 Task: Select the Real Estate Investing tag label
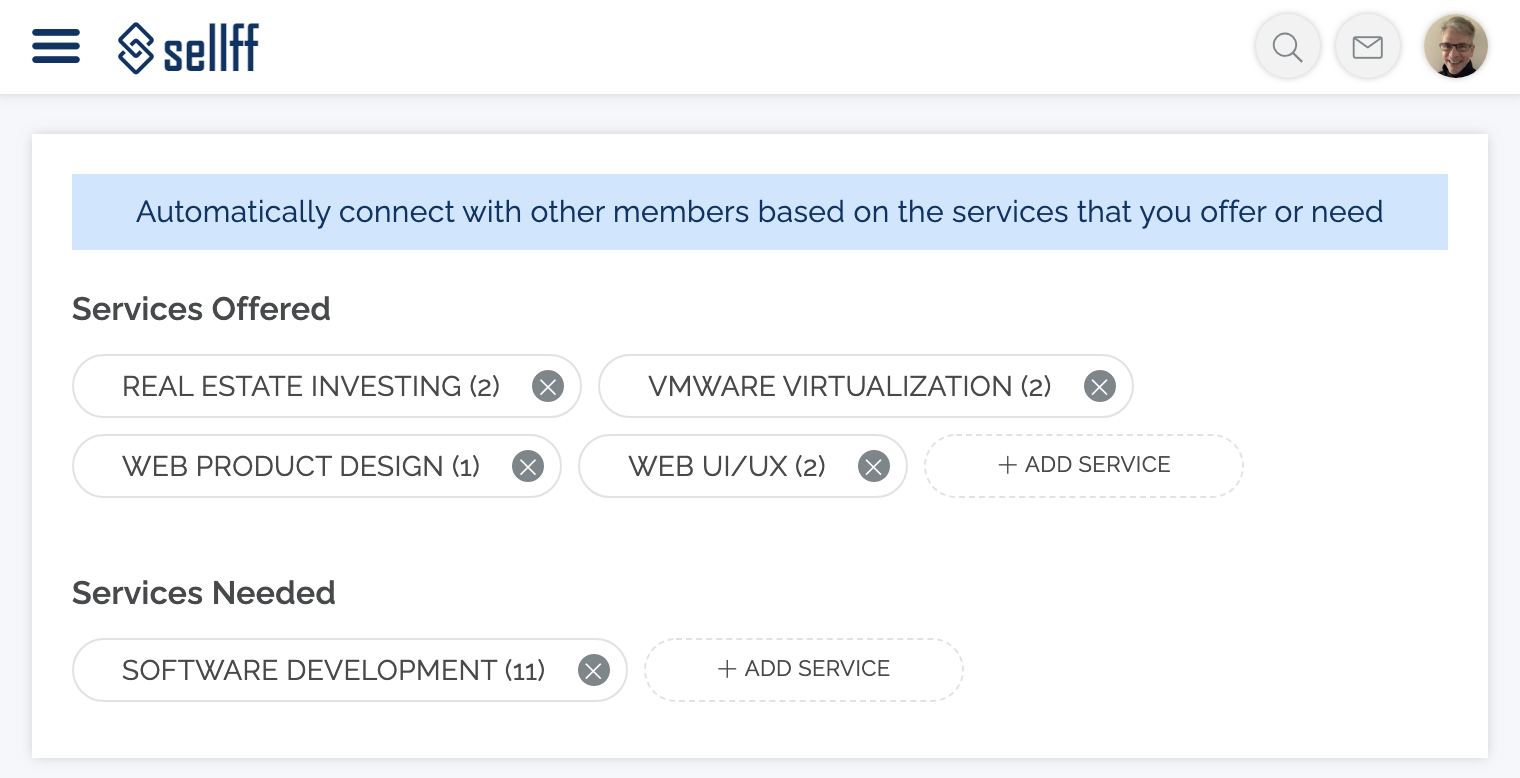click(x=310, y=386)
